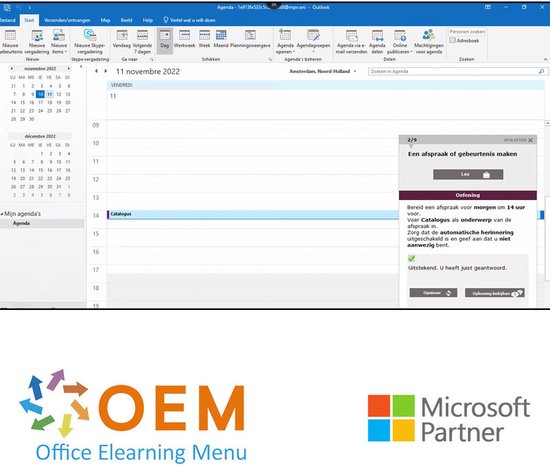Screen dimensions: 550x466
Task: Open the Beeld ribbon tab
Action: (126, 20)
